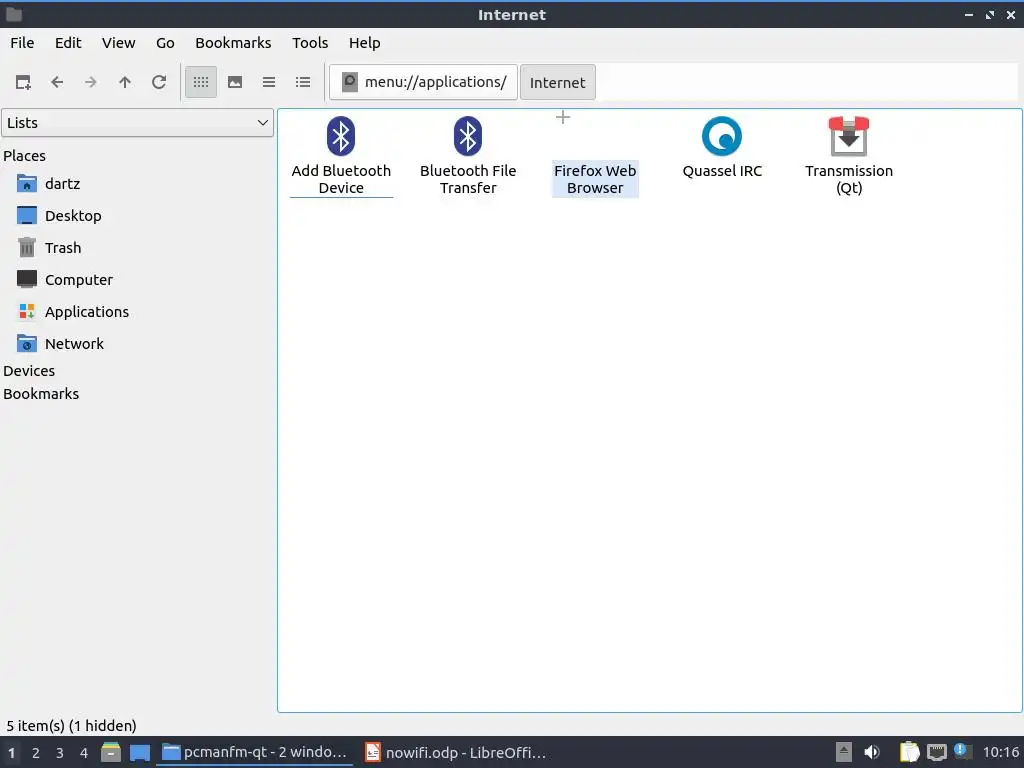Click the Devices section header

[x=29, y=371]
